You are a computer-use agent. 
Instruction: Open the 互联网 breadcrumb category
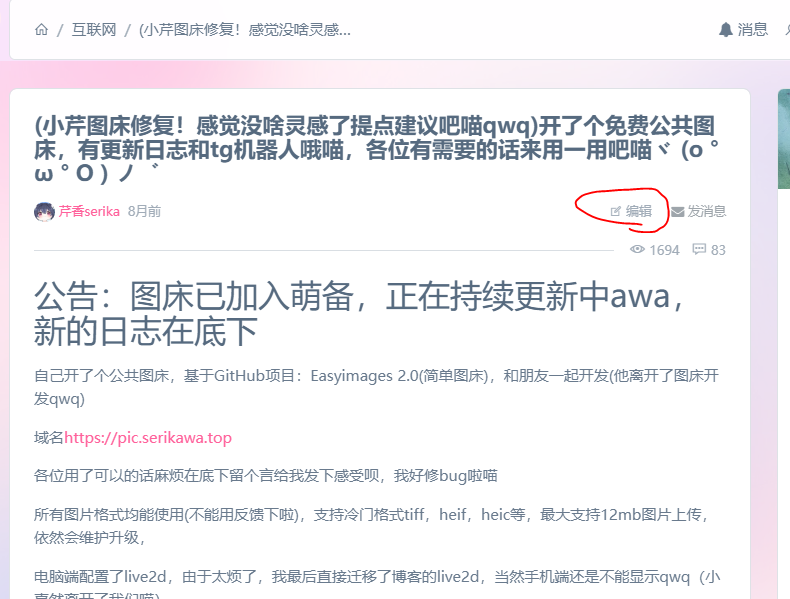pyautogui.click(x=94, y=30)
